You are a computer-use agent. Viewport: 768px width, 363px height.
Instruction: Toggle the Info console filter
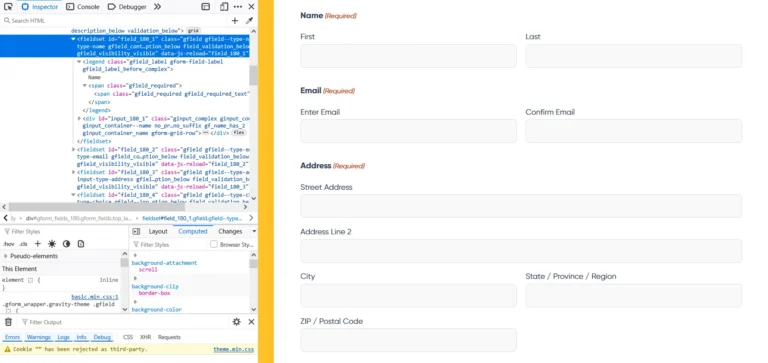coord(81,337)
